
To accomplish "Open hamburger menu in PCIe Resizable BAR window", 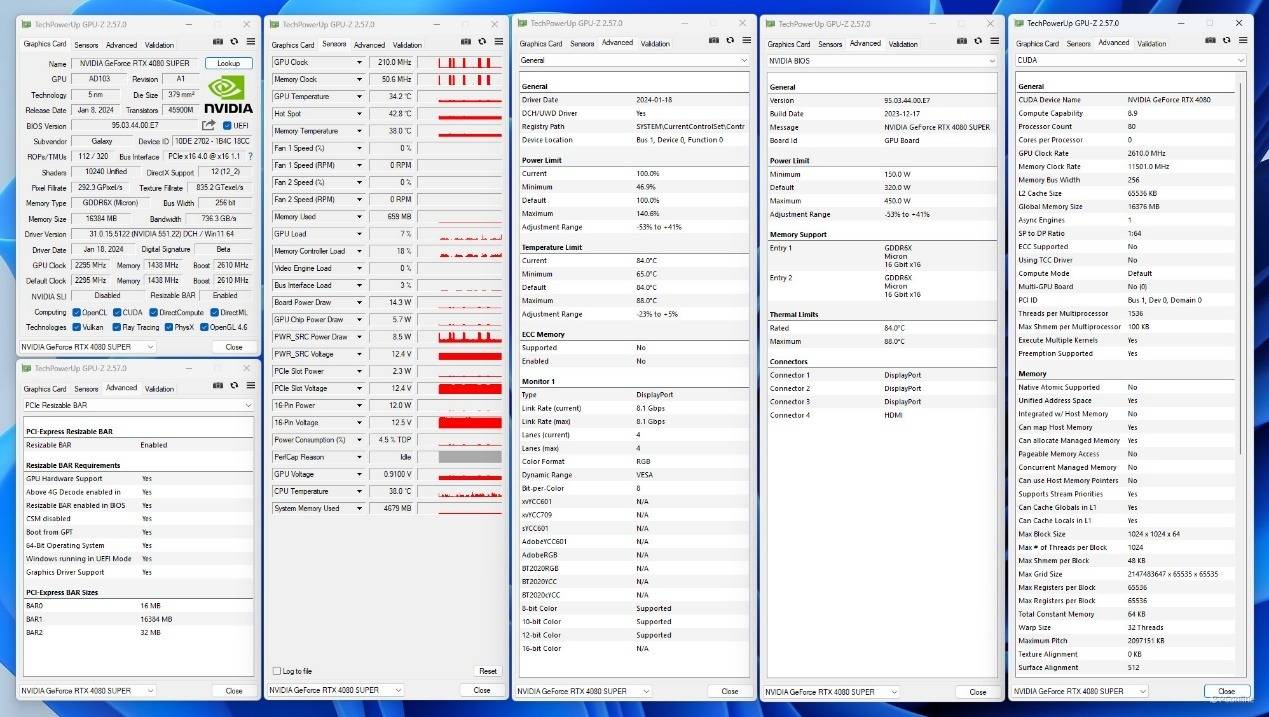I will [x=250, y=386].
